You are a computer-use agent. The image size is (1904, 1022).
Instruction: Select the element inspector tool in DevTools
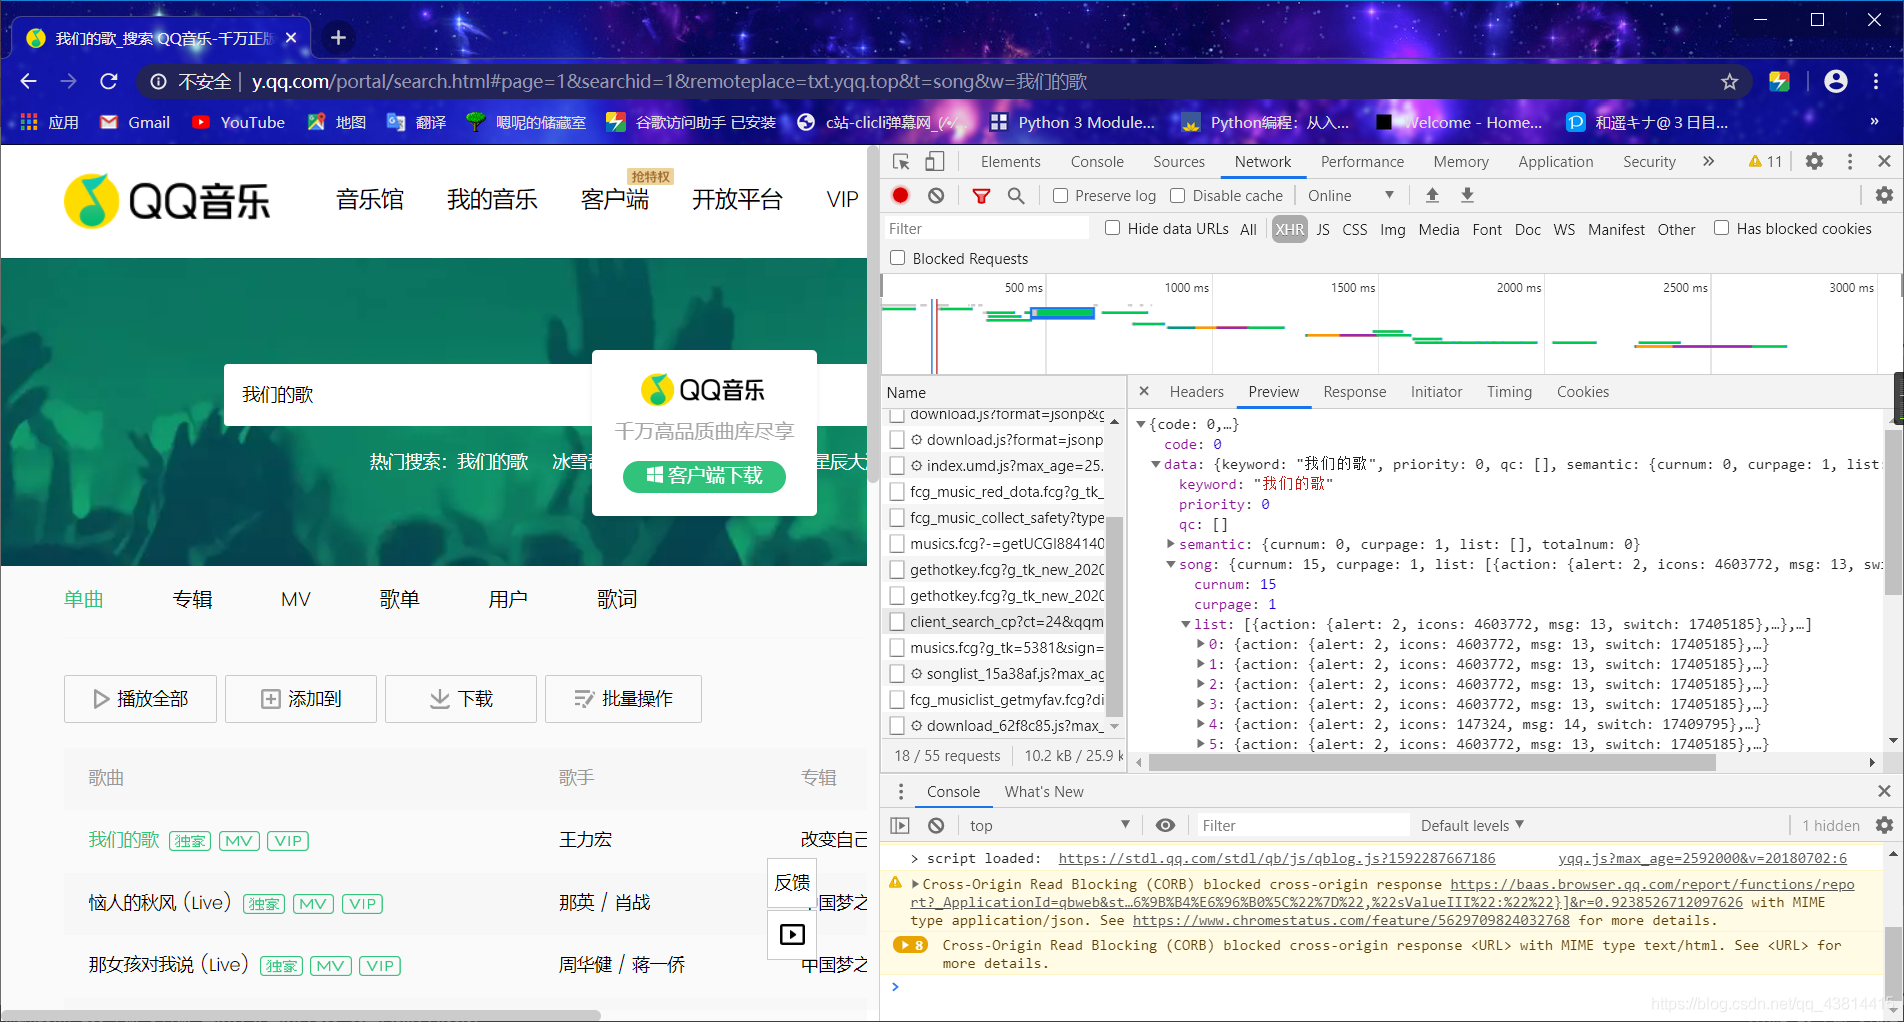pyautogui.click(x=901, y=162)
